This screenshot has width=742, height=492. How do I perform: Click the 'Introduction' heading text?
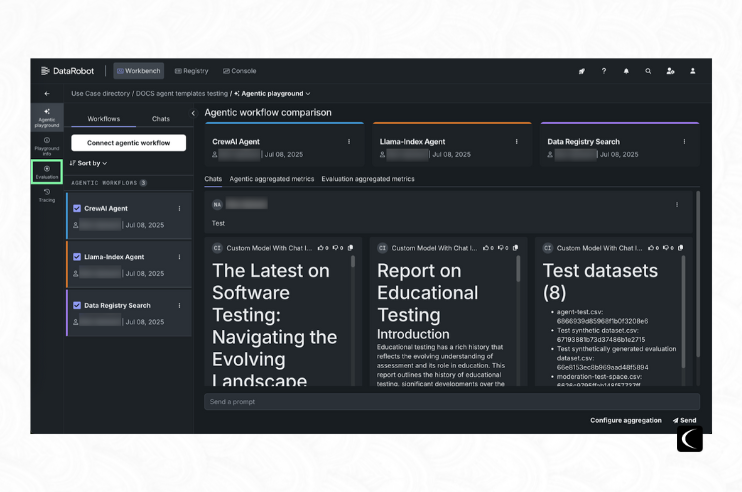point(413,334)
